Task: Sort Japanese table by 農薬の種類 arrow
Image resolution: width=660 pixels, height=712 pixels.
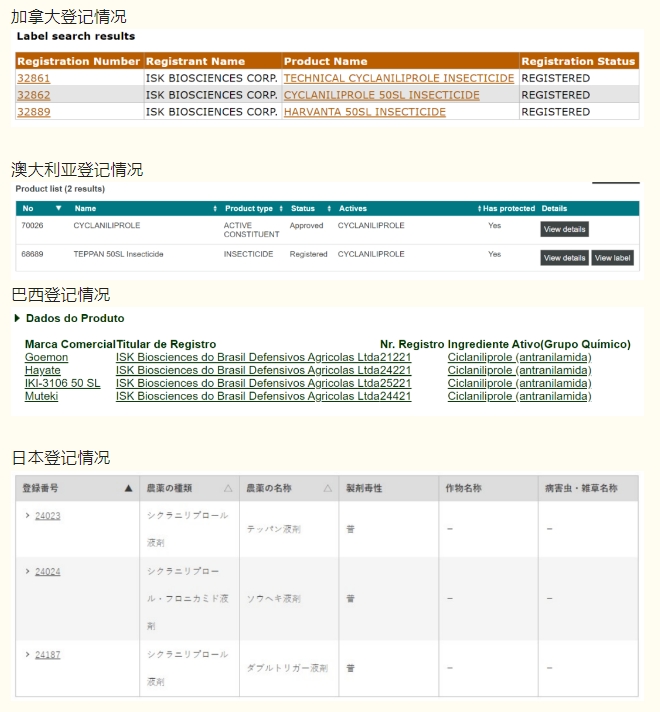Action: (x=228, y=488)
